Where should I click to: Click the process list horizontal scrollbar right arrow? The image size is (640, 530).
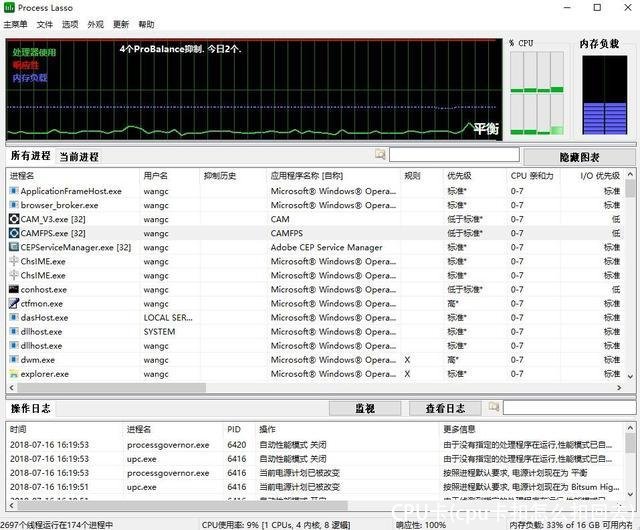click(x=619, y=387)
